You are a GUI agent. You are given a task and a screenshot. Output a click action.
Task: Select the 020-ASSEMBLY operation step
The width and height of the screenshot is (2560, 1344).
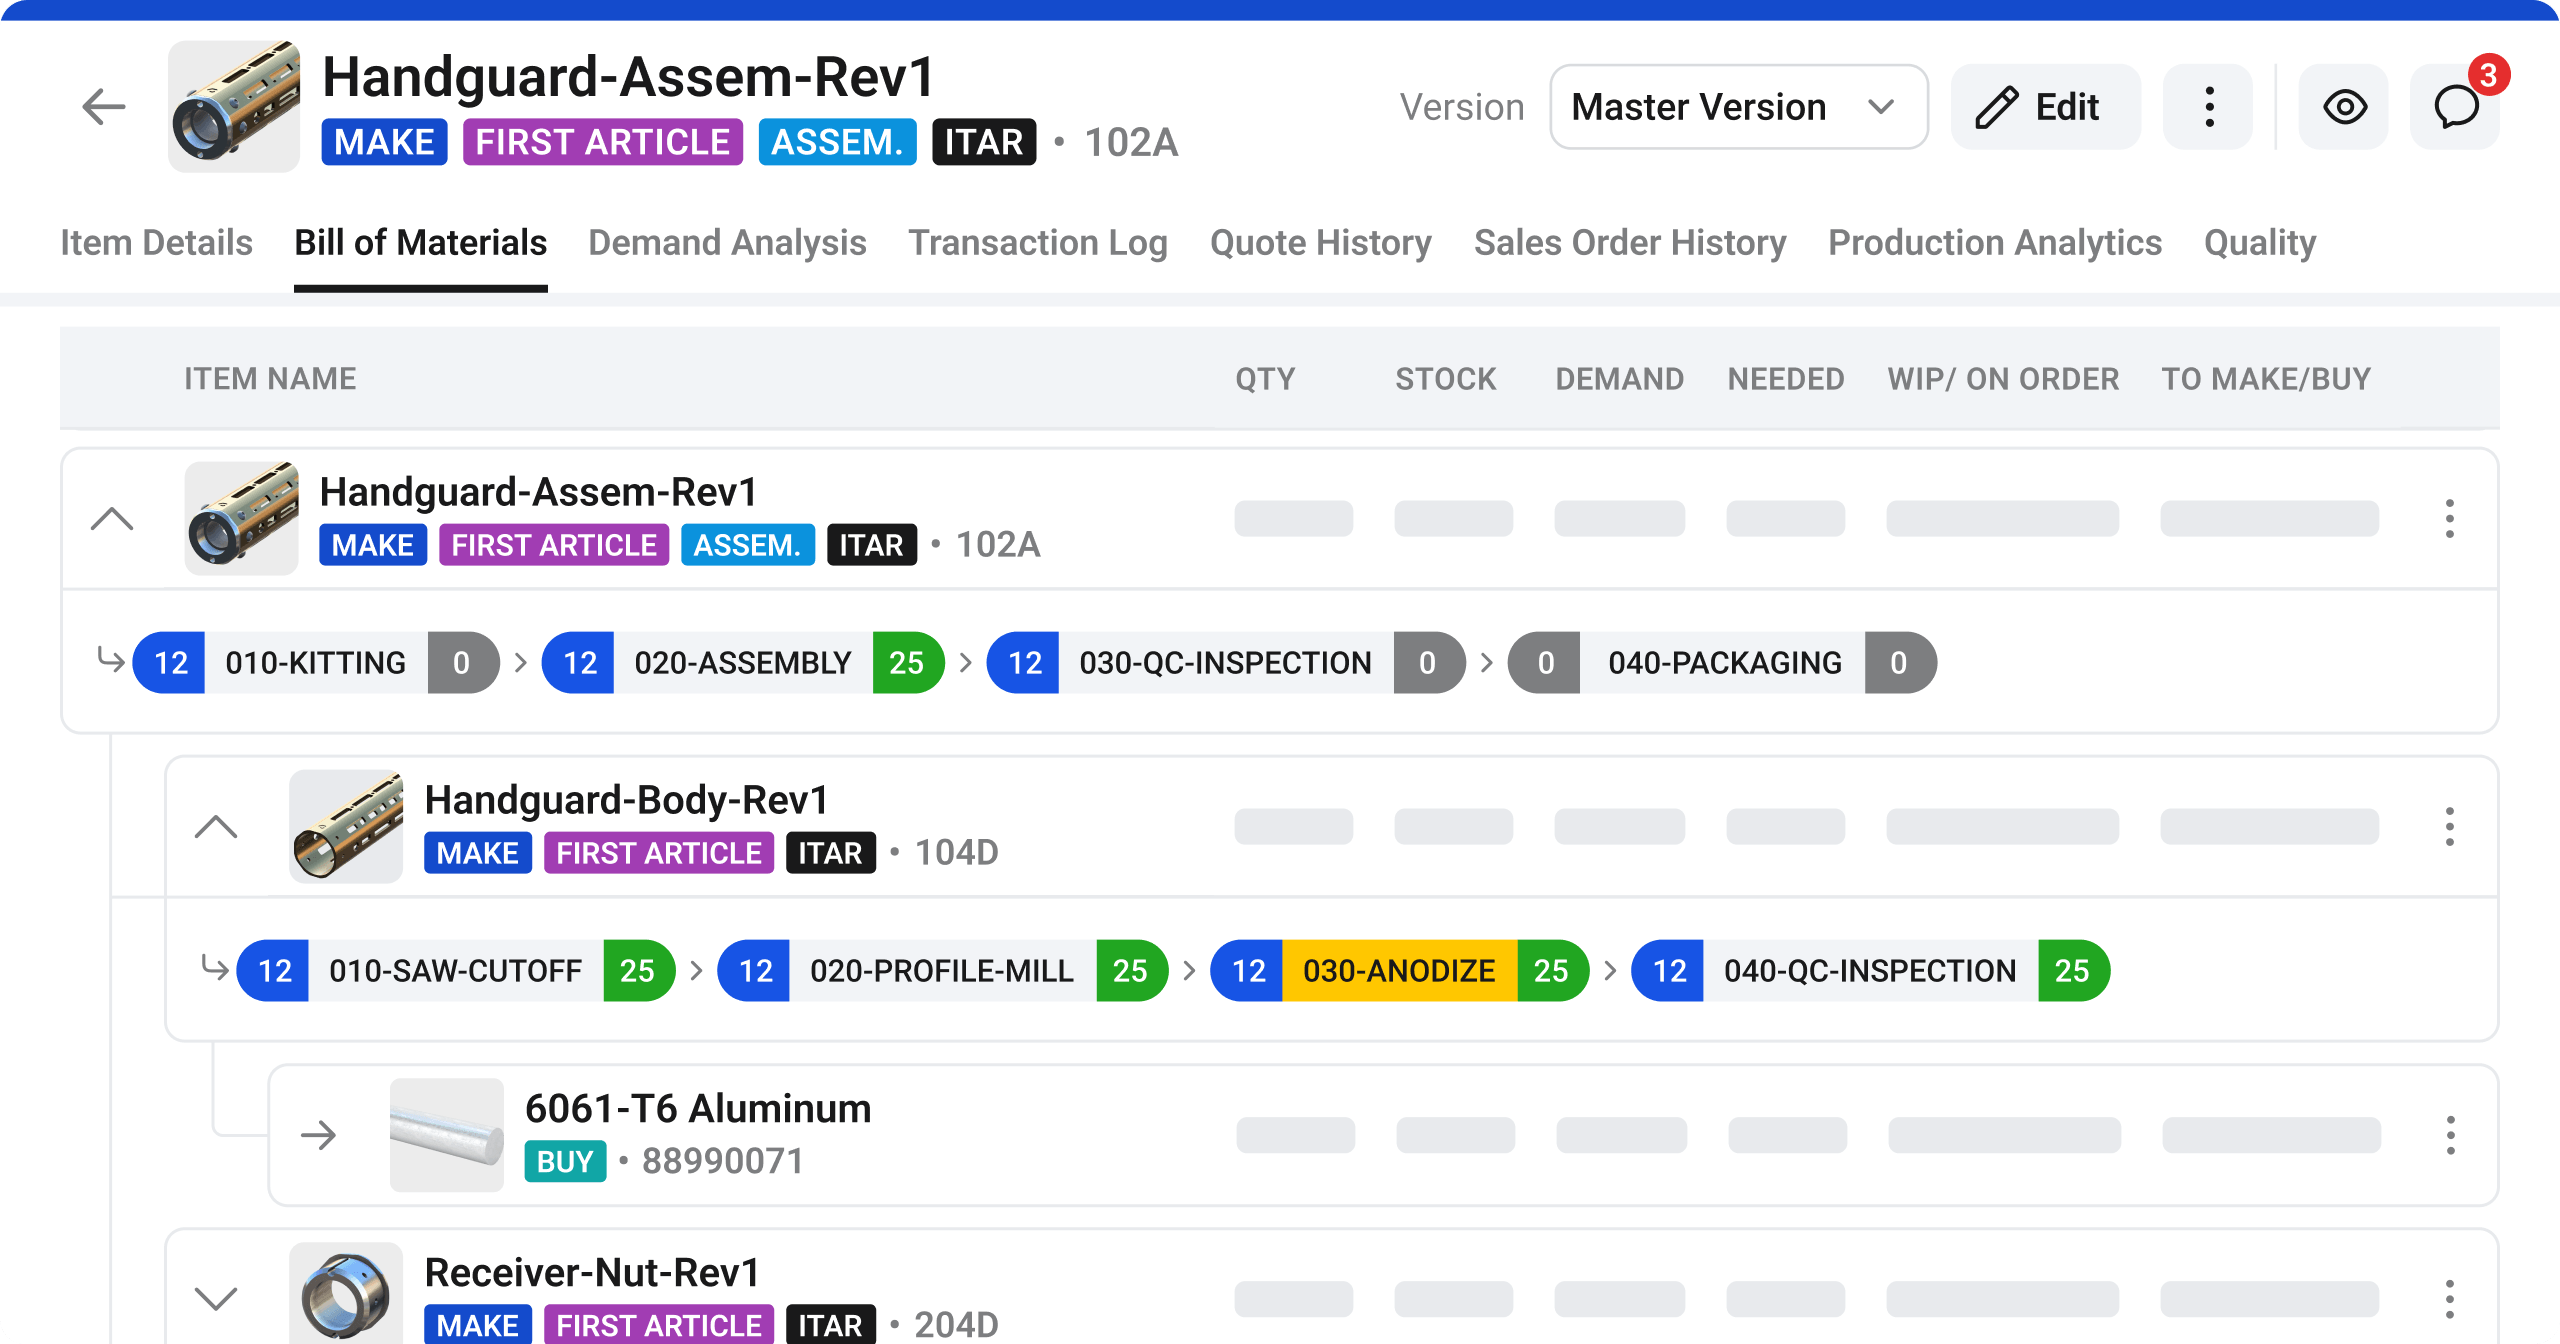pyautogui.click(x=743, y=662)
